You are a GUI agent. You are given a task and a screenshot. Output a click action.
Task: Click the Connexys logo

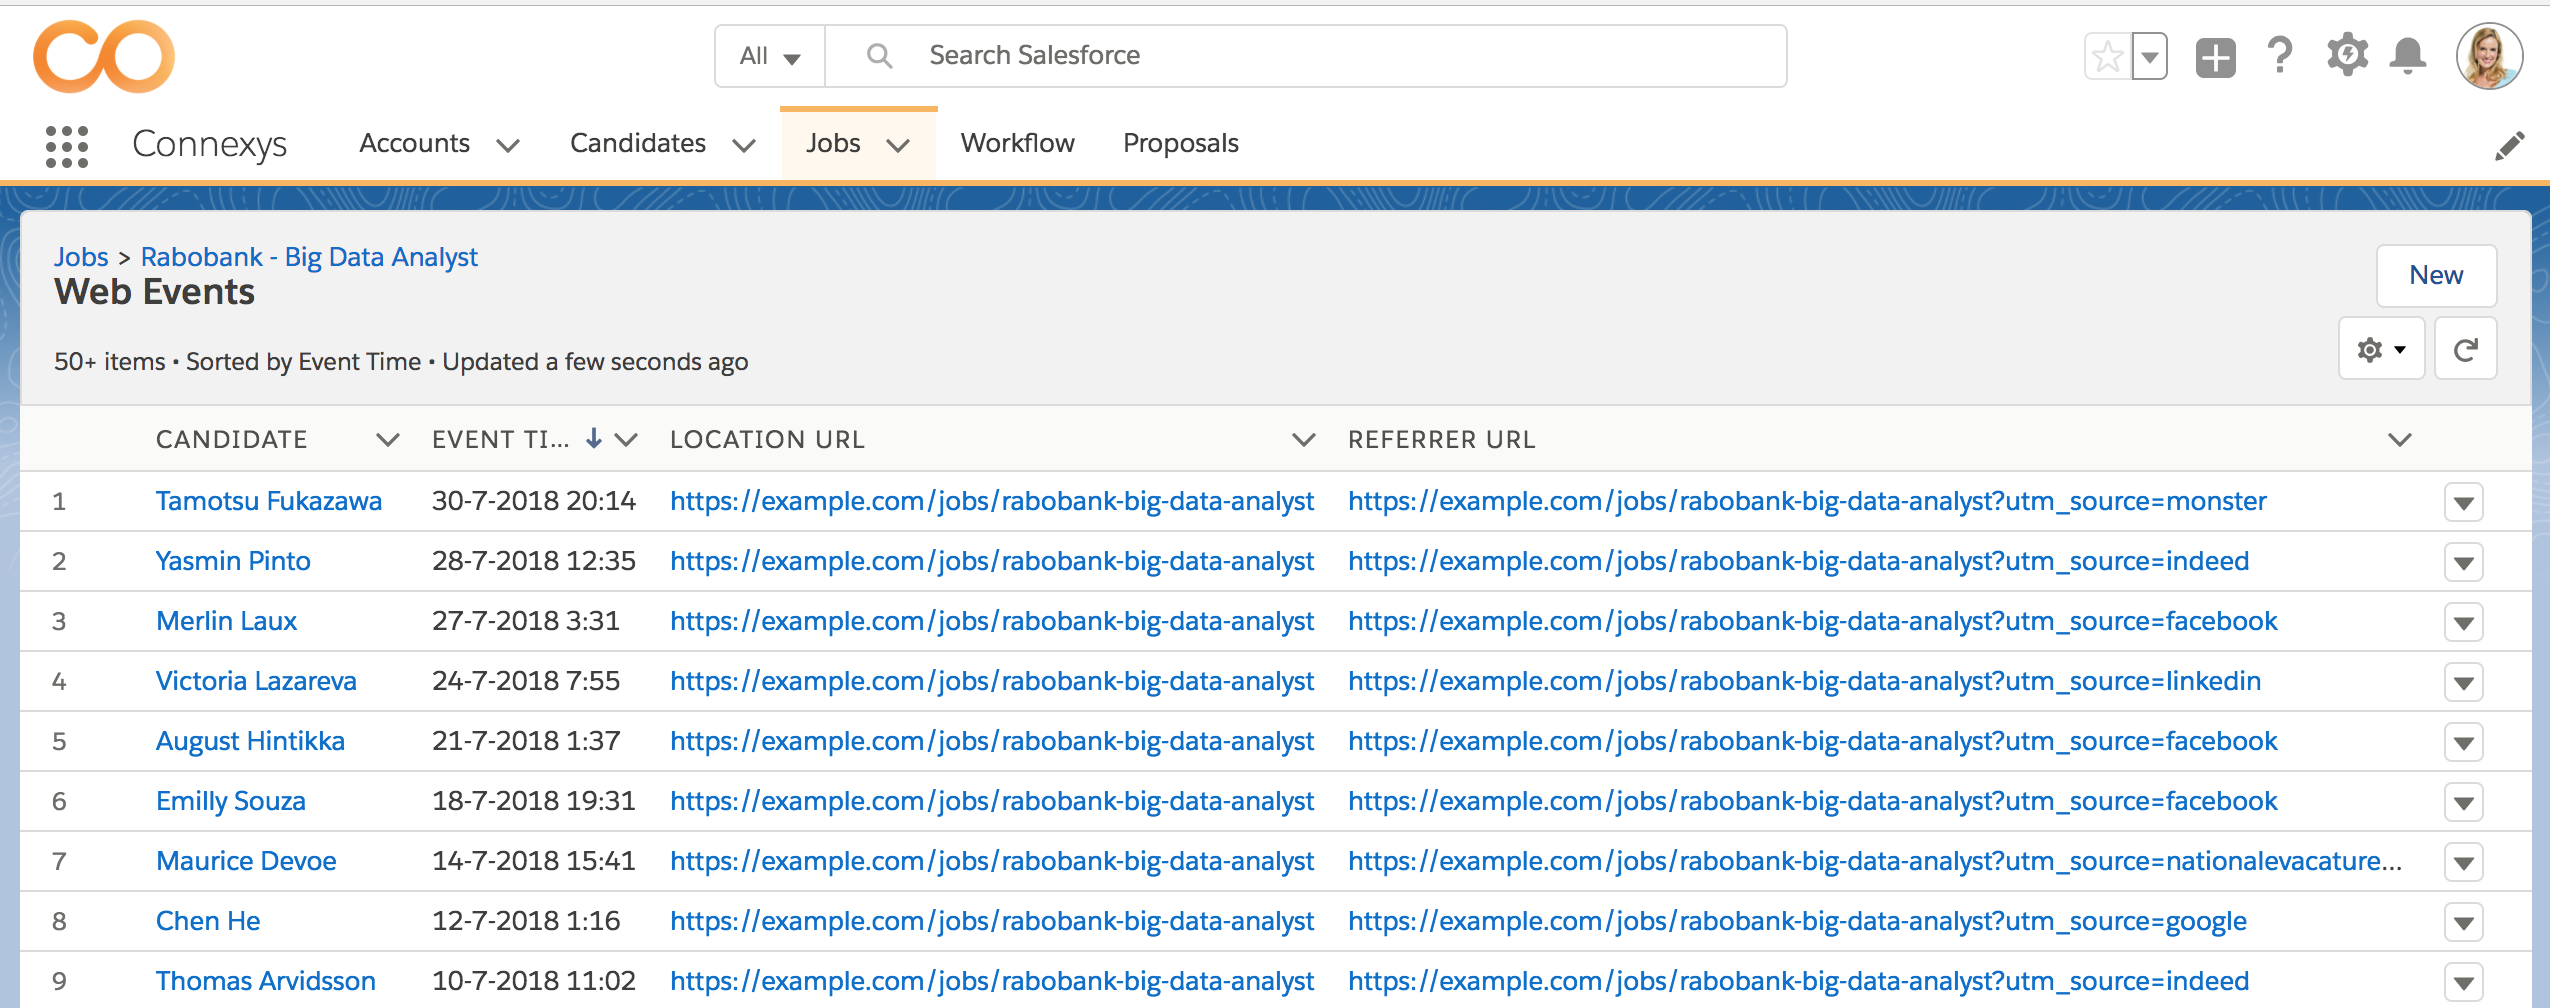(104, 57)
